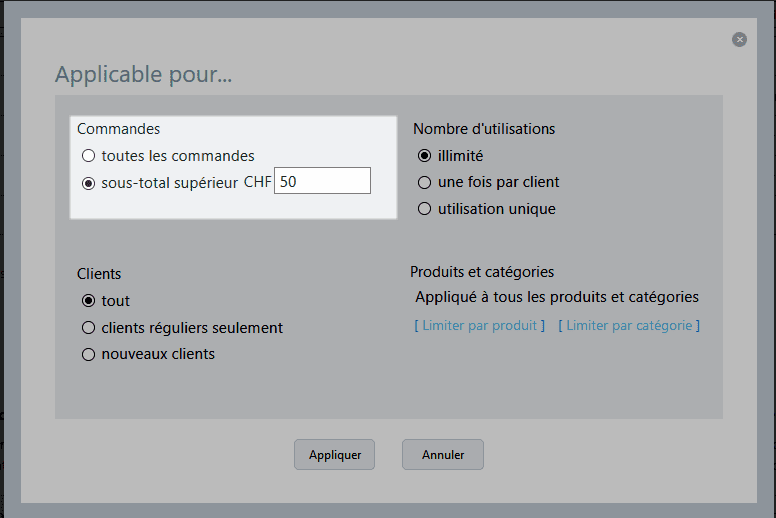Close the dialog with the X icon
This screenshot has width=776, height=518.
(x=739, y=39)
